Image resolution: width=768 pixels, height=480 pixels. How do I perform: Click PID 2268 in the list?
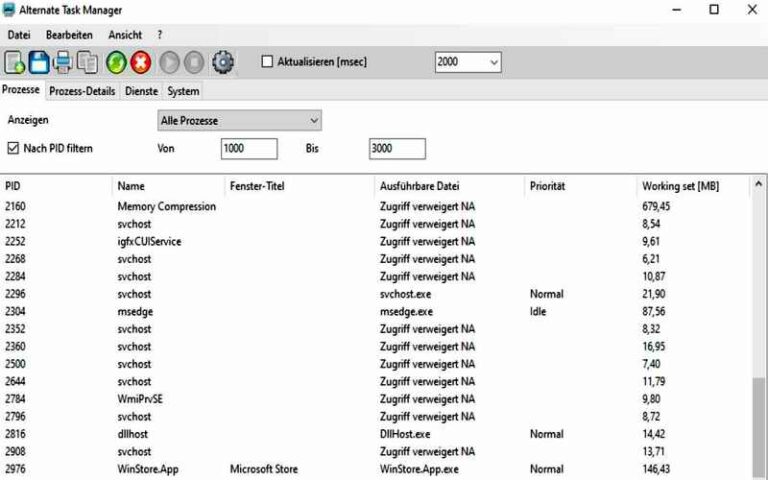[x=15, y=259]
